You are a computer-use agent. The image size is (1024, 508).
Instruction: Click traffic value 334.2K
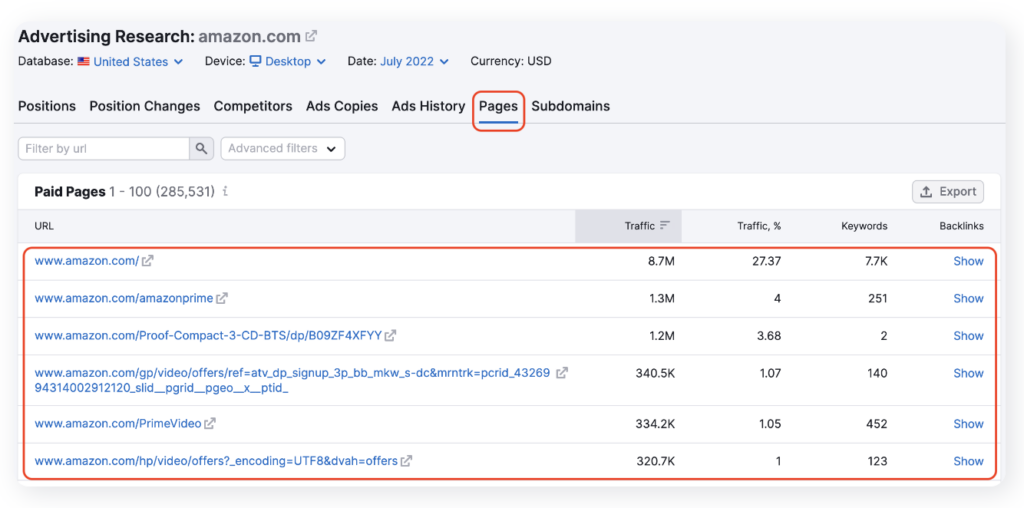pyautogui.click(x=655, y=424)
